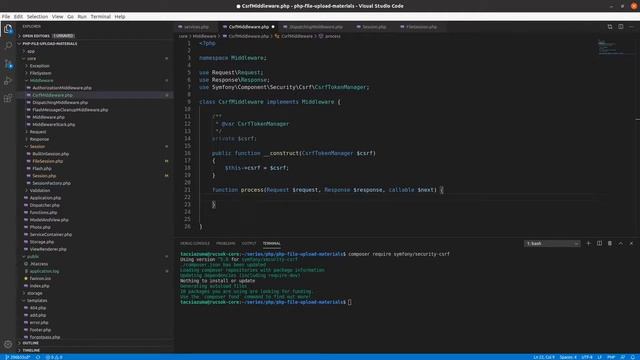Open SessionFactory.php in the explorer
The height and width of the screenshot is (360, 640).
[x=51, y=183]
